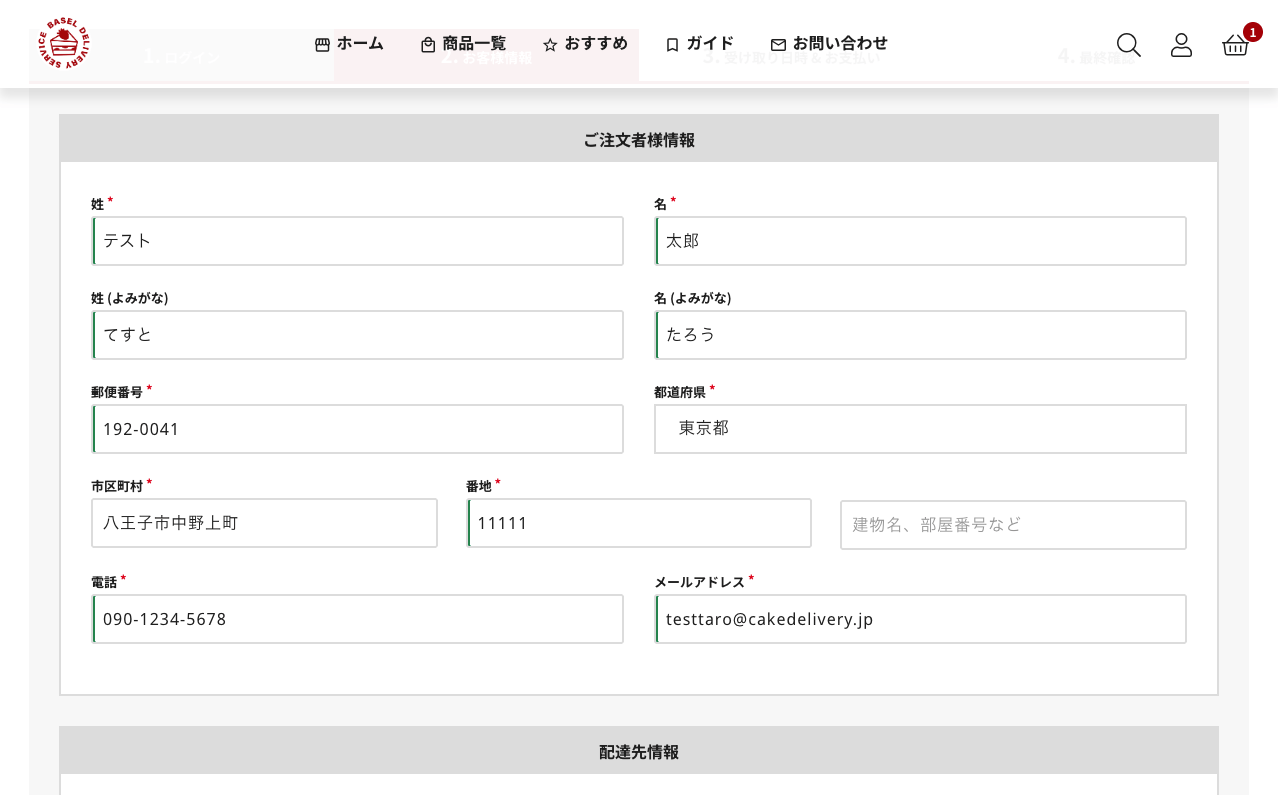Click the 姓 last name field
The height and width of the screenshot is (795, 1278).
coord(358,241)
